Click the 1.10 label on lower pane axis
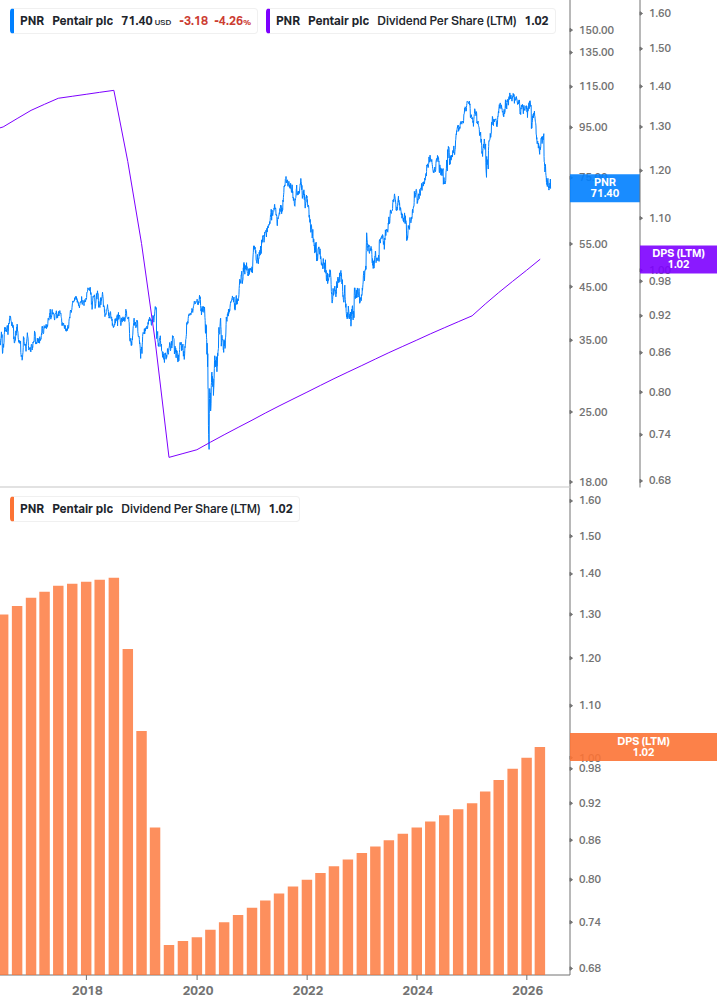Image resolution: width=717 pixels, height=1005 pixels. tap(590, 705)
